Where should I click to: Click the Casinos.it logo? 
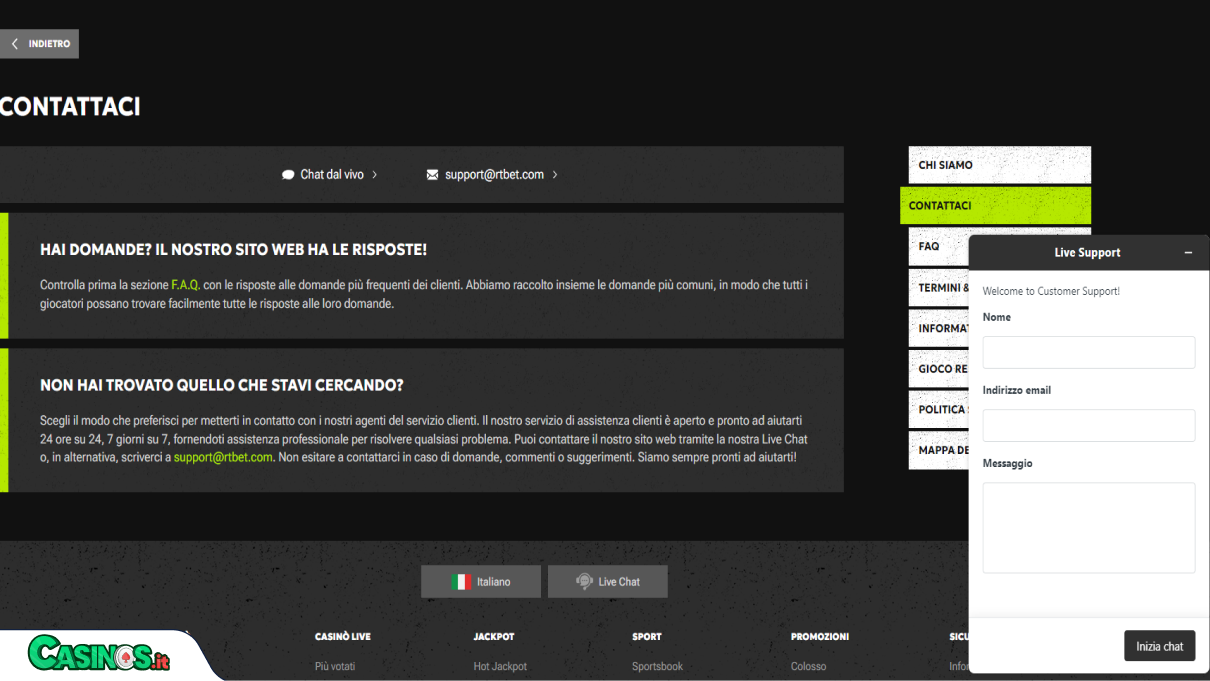100,655
